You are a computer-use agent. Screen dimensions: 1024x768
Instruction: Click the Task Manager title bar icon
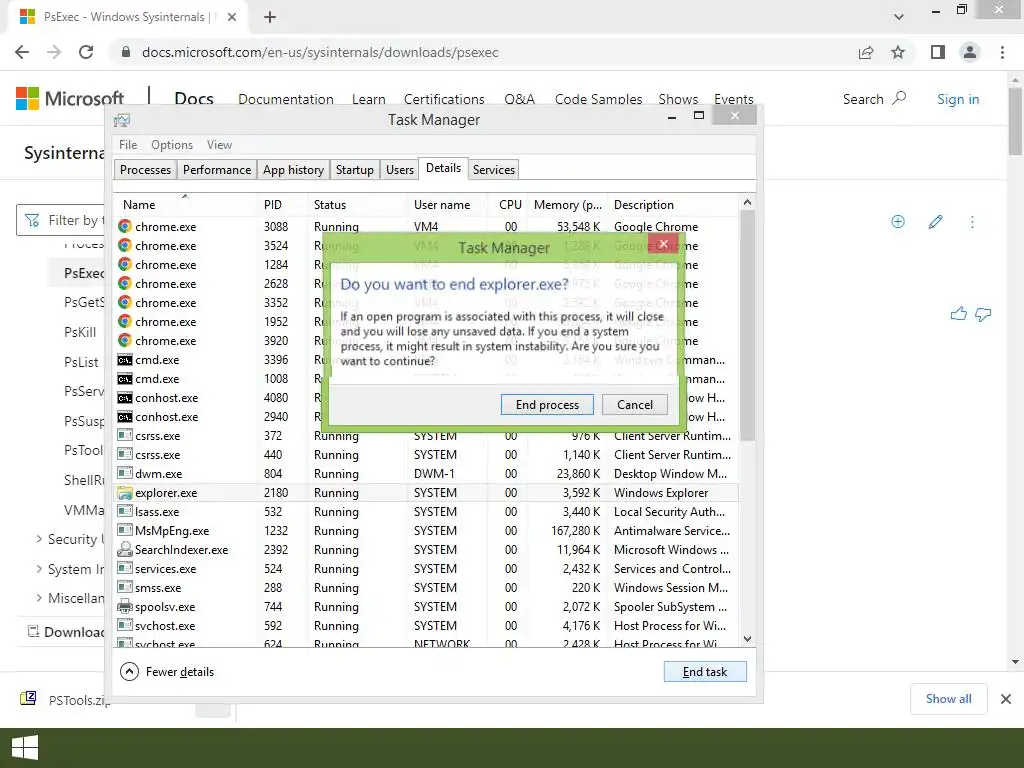coord(122,120)
